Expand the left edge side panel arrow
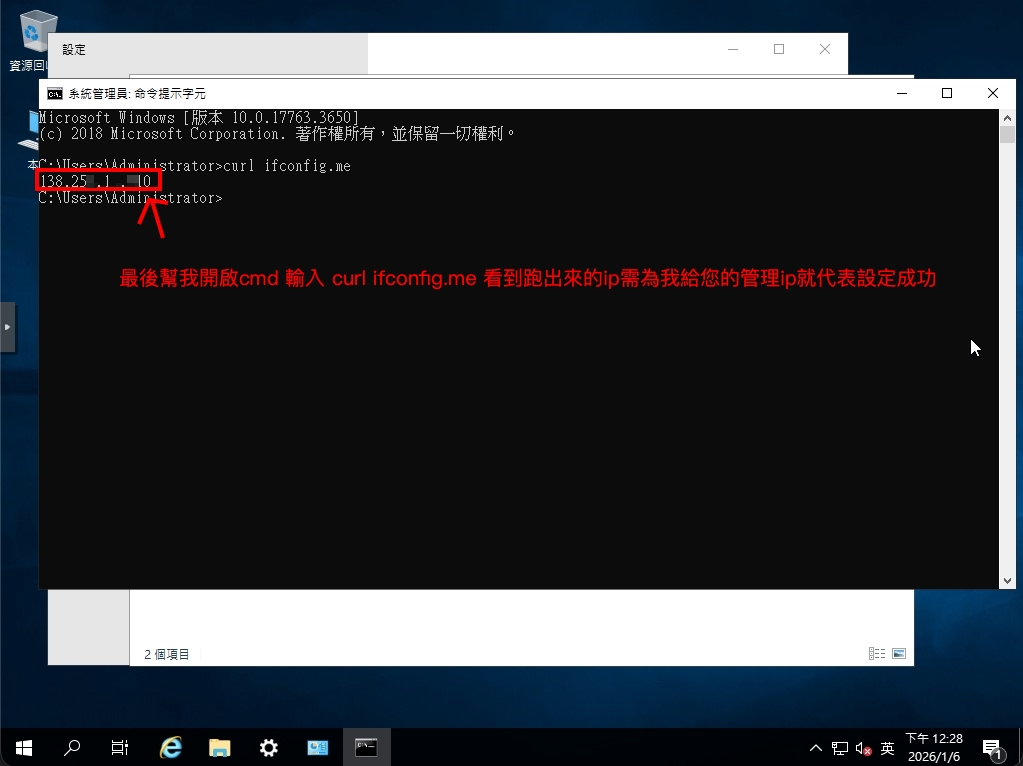Image resolution: width=1023 pixels, height=766 pixels. [7, 327]
